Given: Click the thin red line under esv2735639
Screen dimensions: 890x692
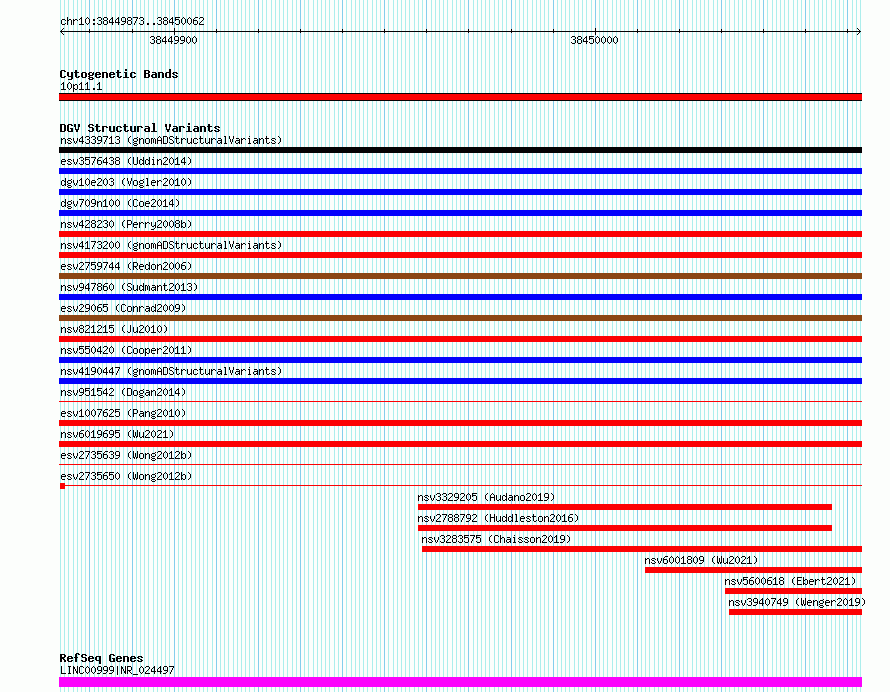Looking at the screenshot, I should [460, 465].
